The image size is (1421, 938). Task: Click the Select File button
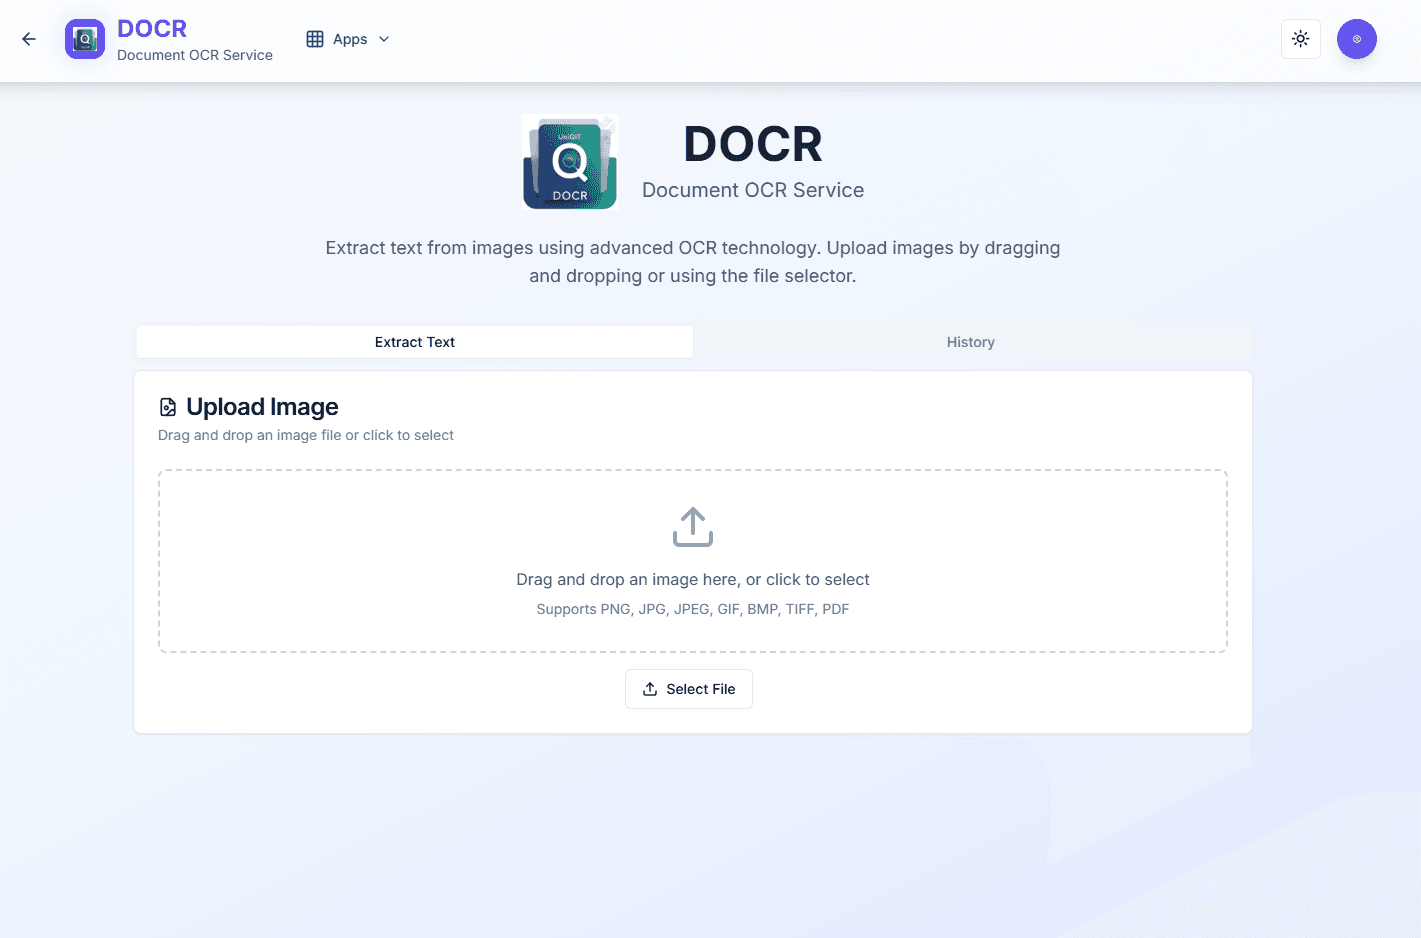(x=689, y=689)
